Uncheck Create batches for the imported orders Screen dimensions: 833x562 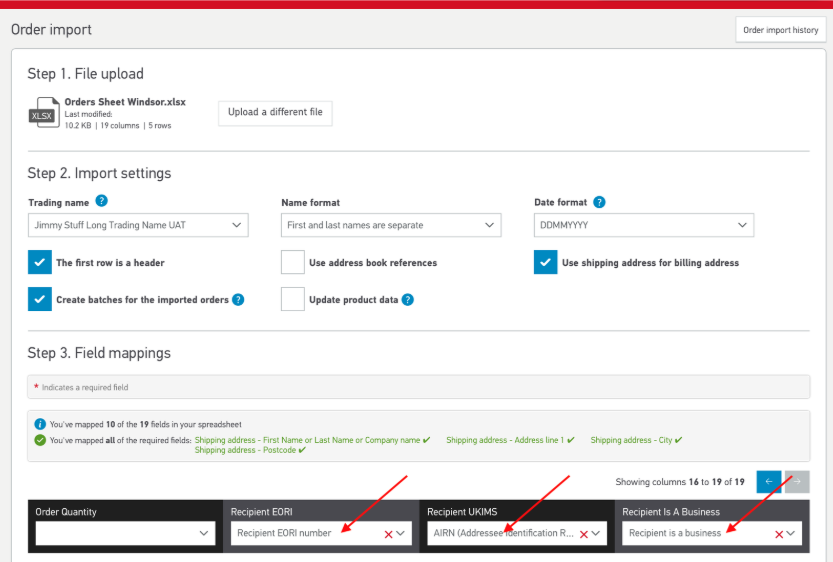(40, 299)
